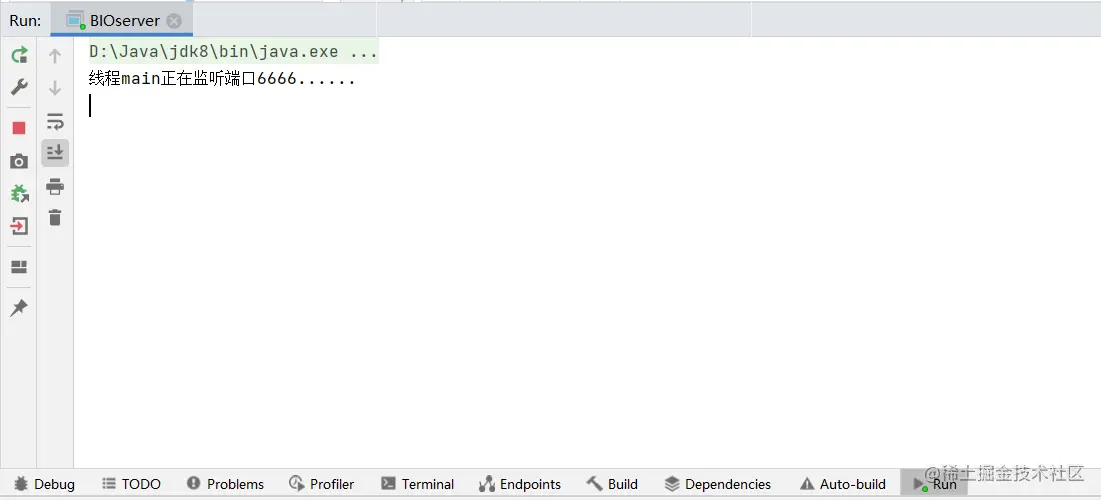Click the Run tool window button

tap(935, 484)
